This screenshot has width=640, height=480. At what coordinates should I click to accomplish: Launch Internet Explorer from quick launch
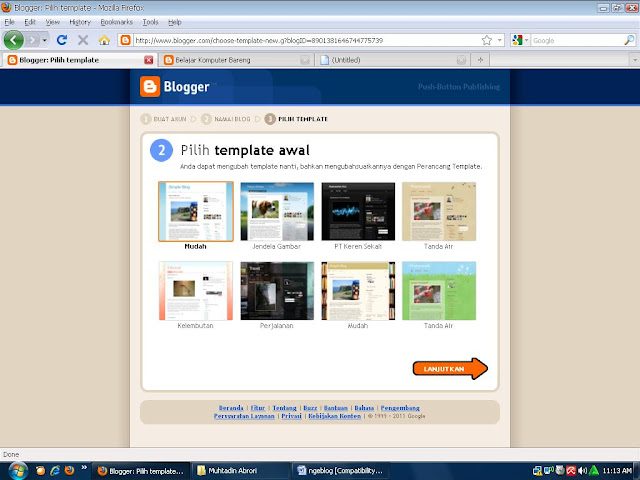tap(55, 471)
